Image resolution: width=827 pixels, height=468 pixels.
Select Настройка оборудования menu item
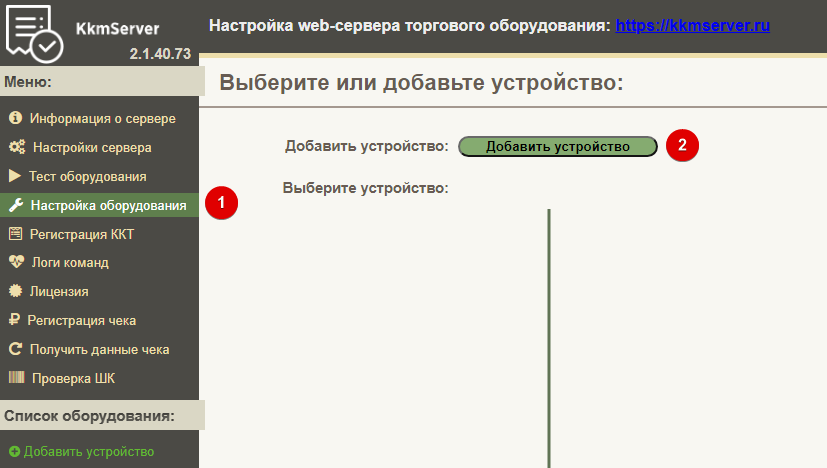99,205
